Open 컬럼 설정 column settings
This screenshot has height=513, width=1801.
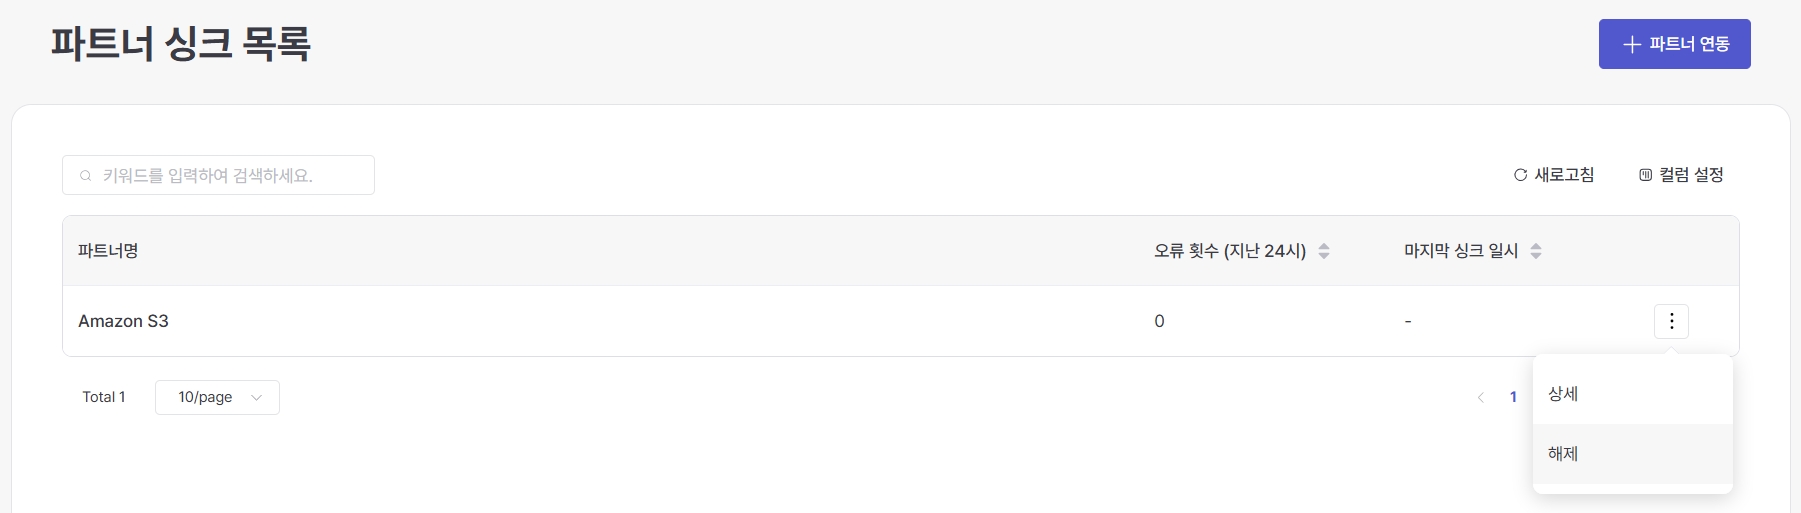click(x=1691, y=175)
